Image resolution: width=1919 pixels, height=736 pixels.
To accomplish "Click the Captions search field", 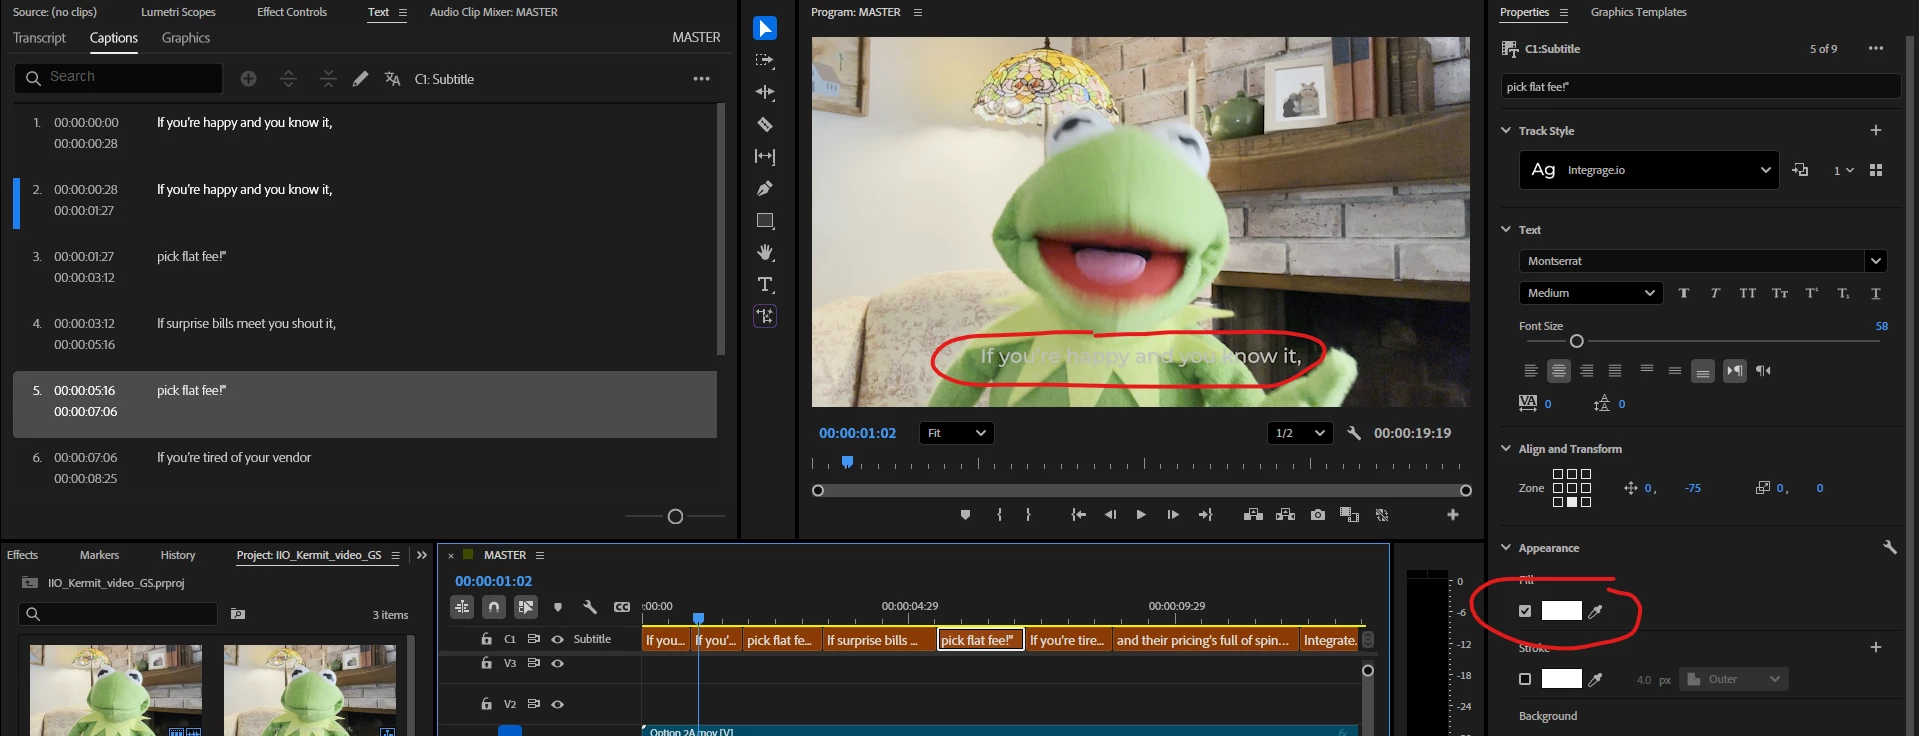I will pos(118,77).
